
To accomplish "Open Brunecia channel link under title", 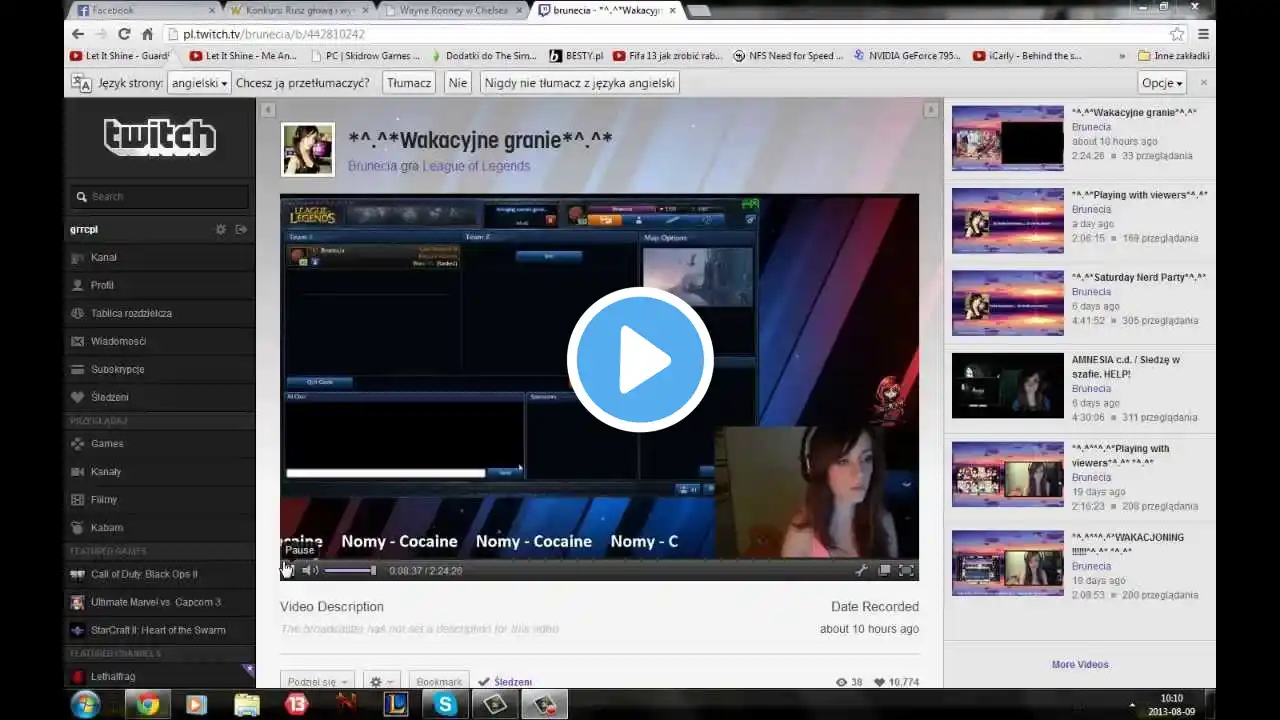I will [372, 166].
